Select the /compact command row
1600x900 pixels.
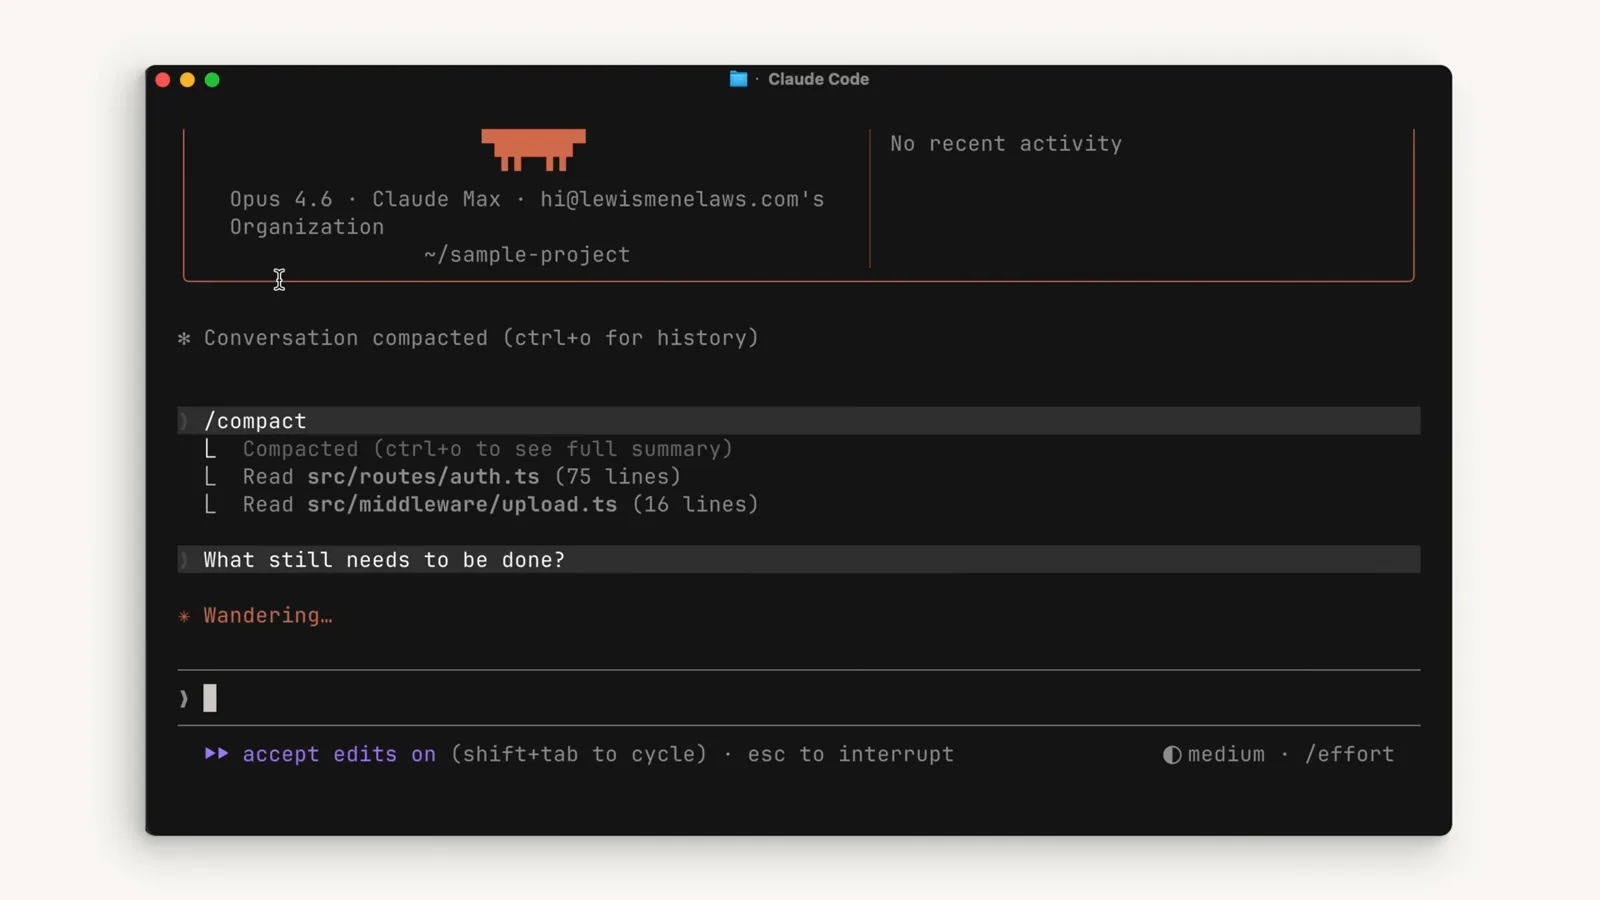(x=799, y=421)
